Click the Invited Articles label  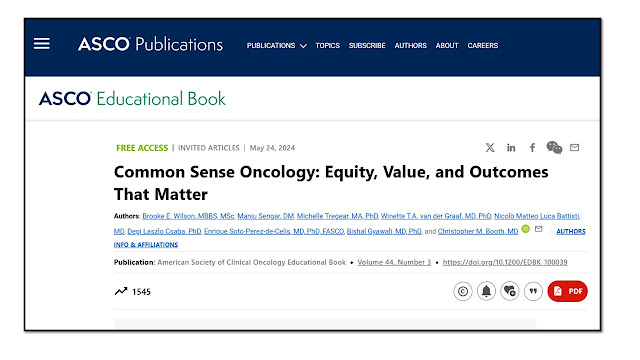(209, 148)
